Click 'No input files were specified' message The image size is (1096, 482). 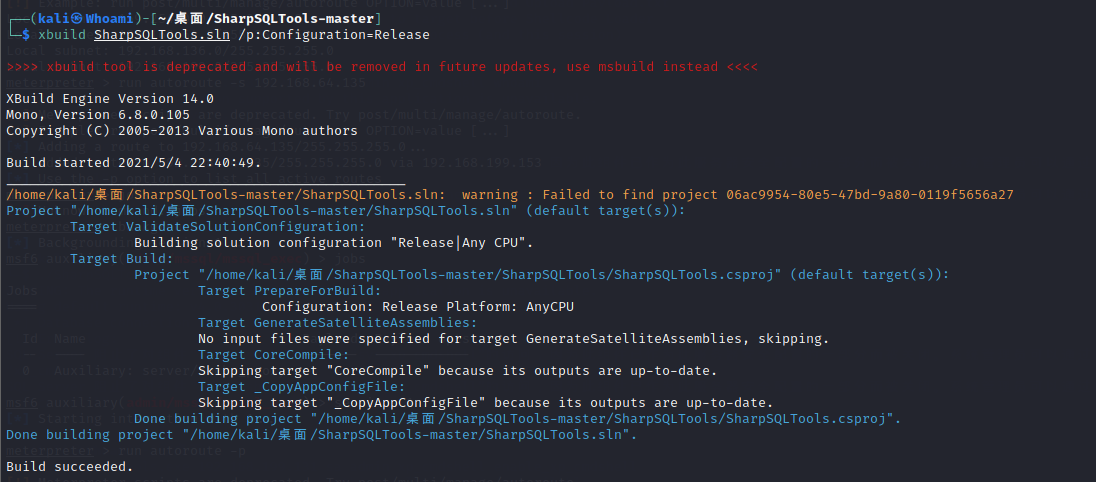pos(513,339)
